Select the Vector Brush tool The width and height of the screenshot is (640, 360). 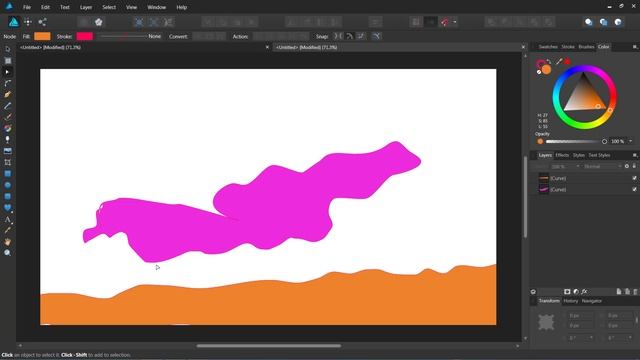[7, 117]
